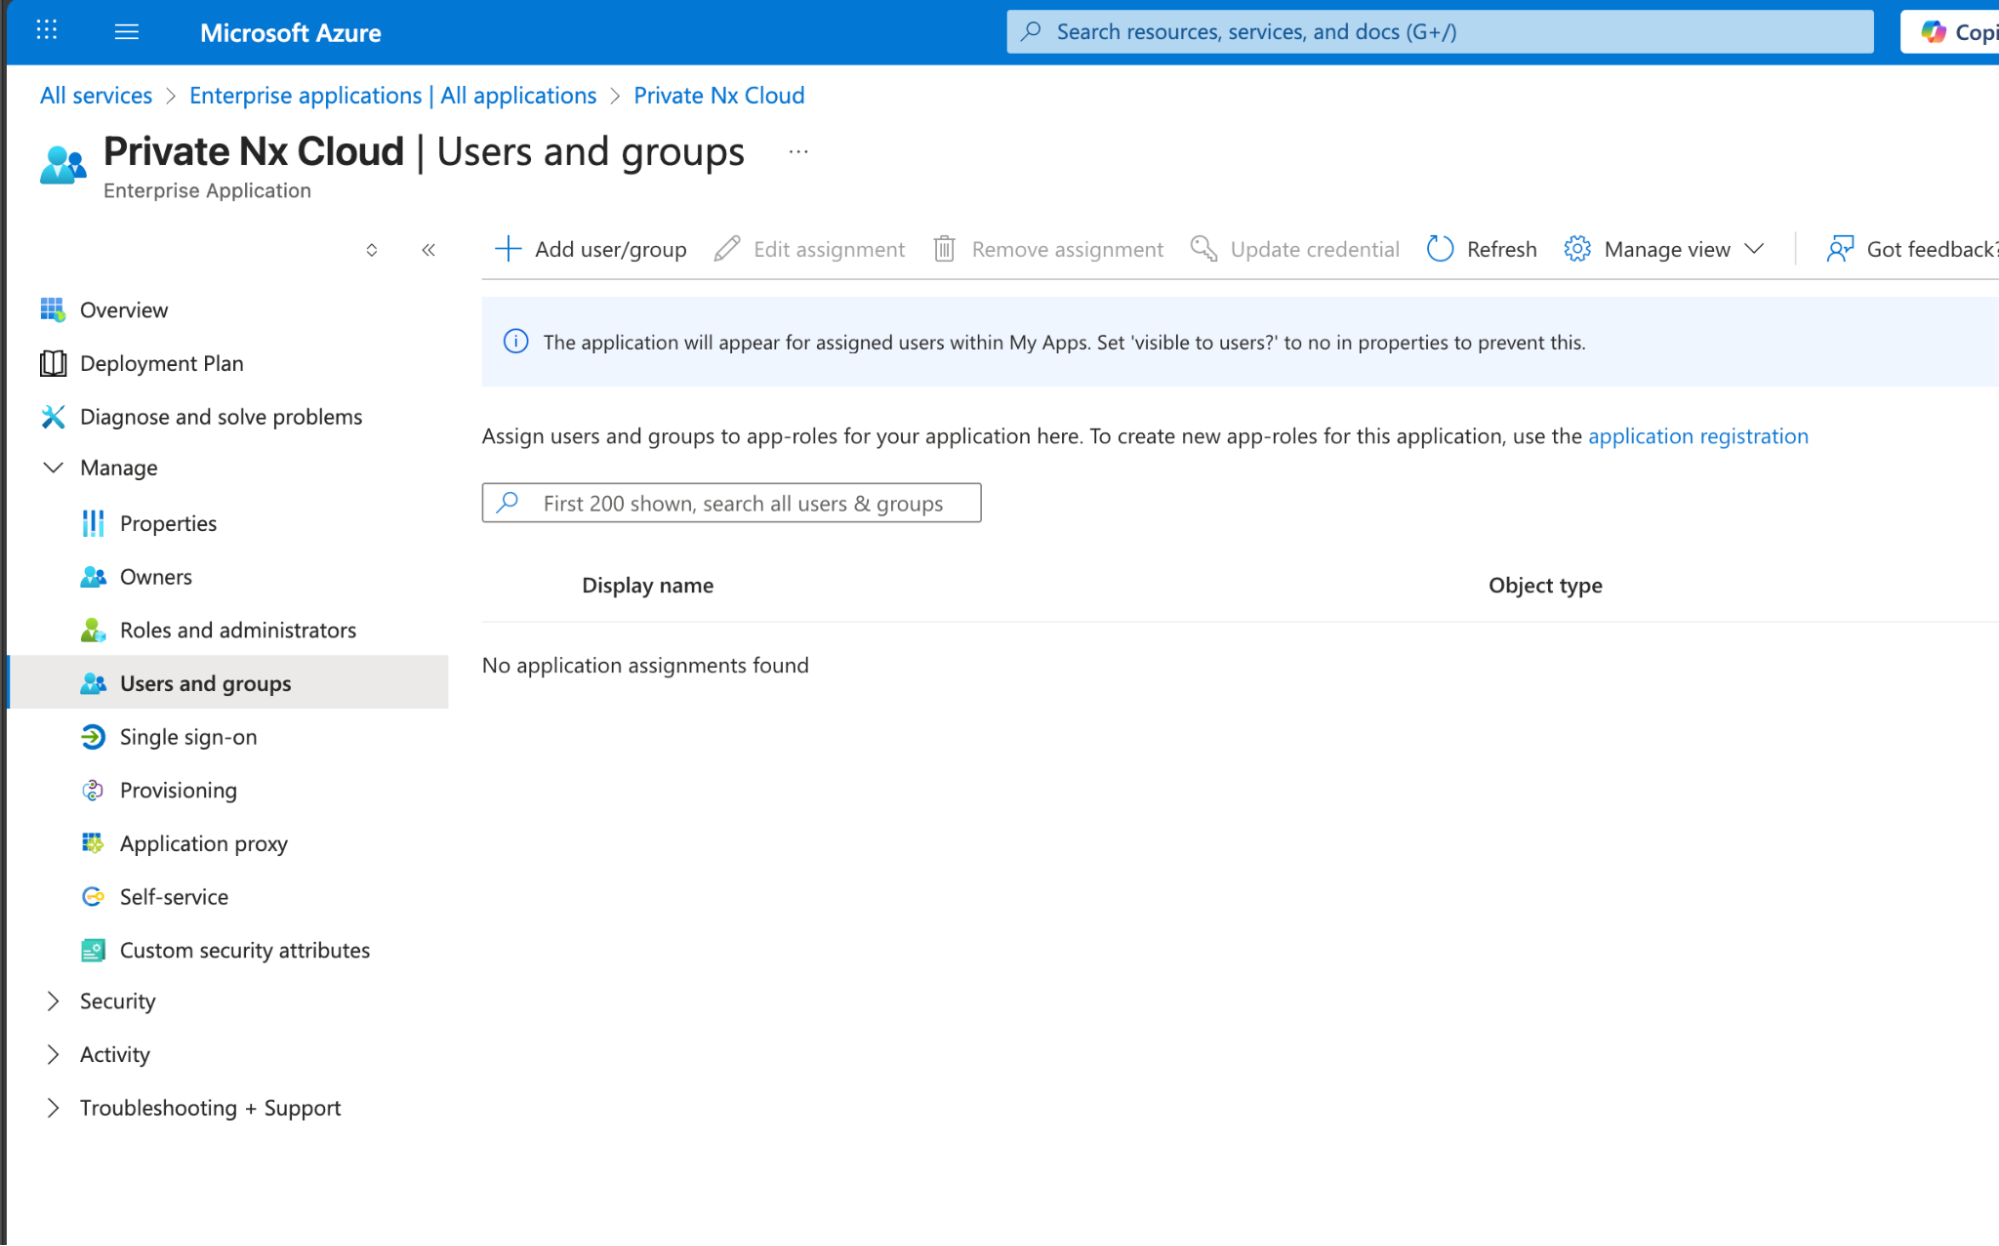Select Users and groups menu item
The width and height of the screenshot is (1999, 1246).
229,683
